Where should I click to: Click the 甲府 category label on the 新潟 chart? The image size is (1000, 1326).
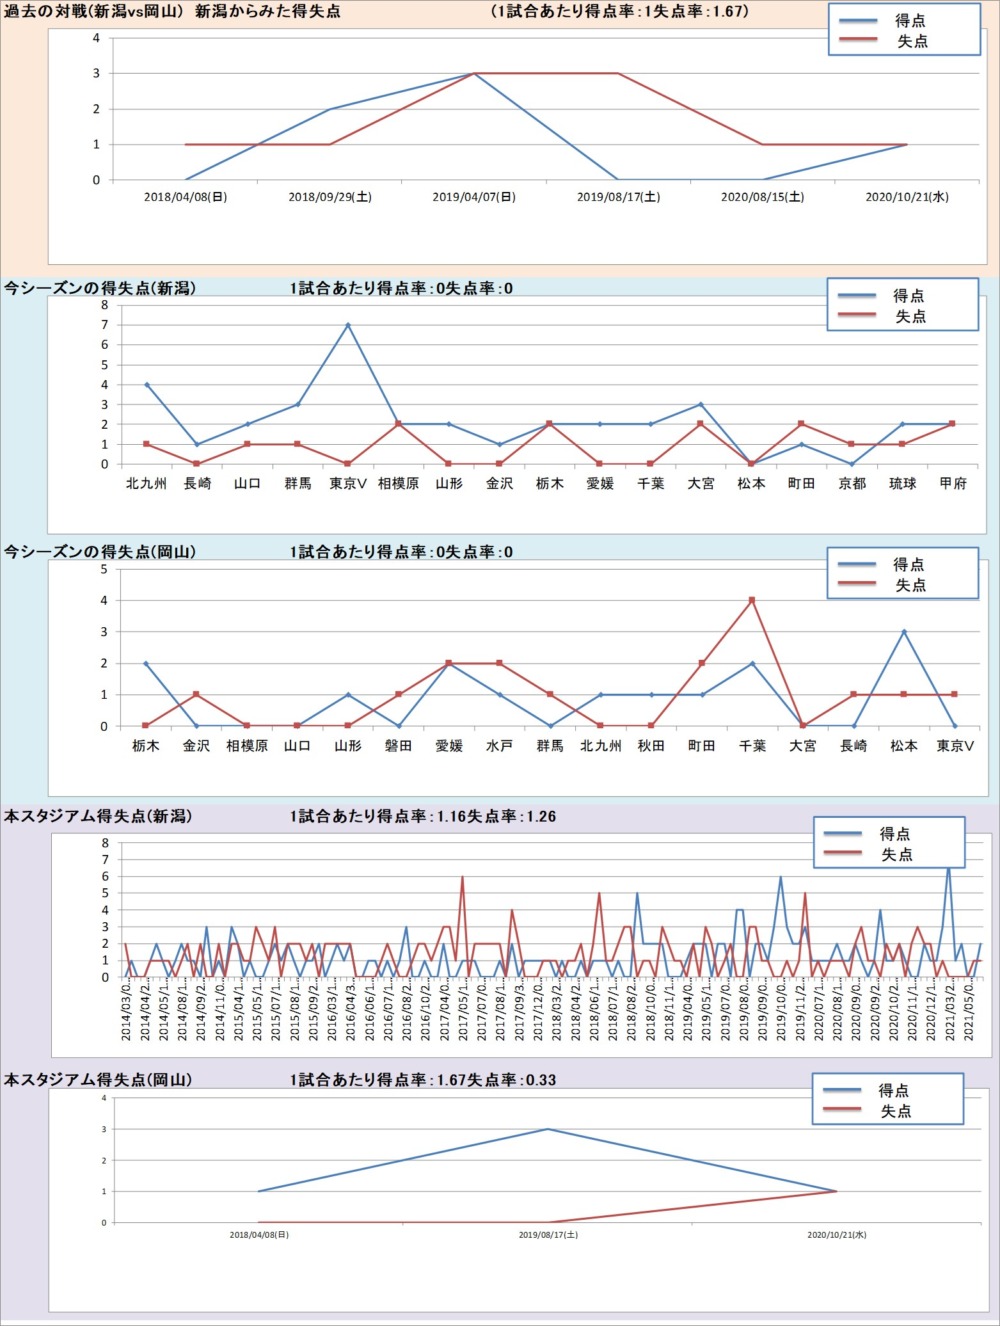click(953, 484)
